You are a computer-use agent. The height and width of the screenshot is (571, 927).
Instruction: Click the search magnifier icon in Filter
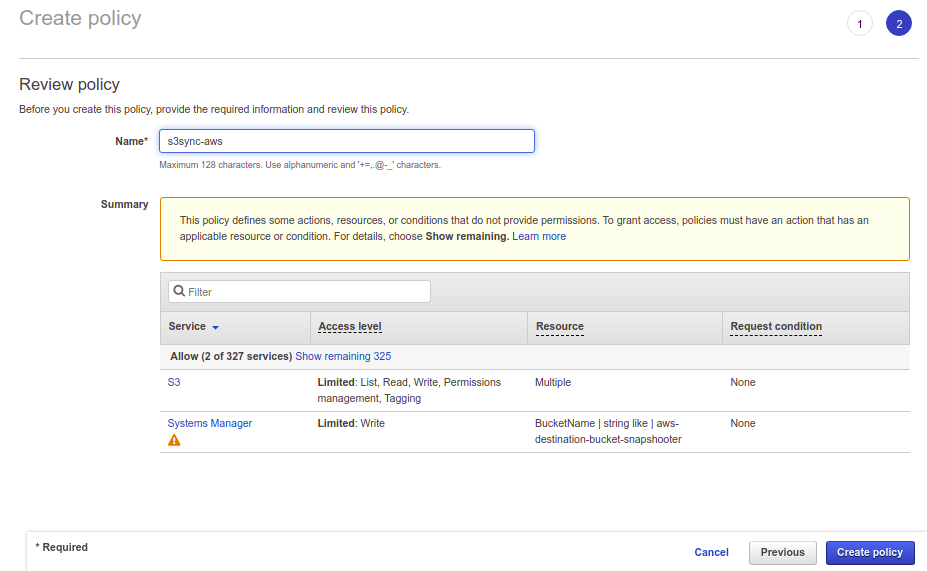pyautogui.click(x=179, y=292)
